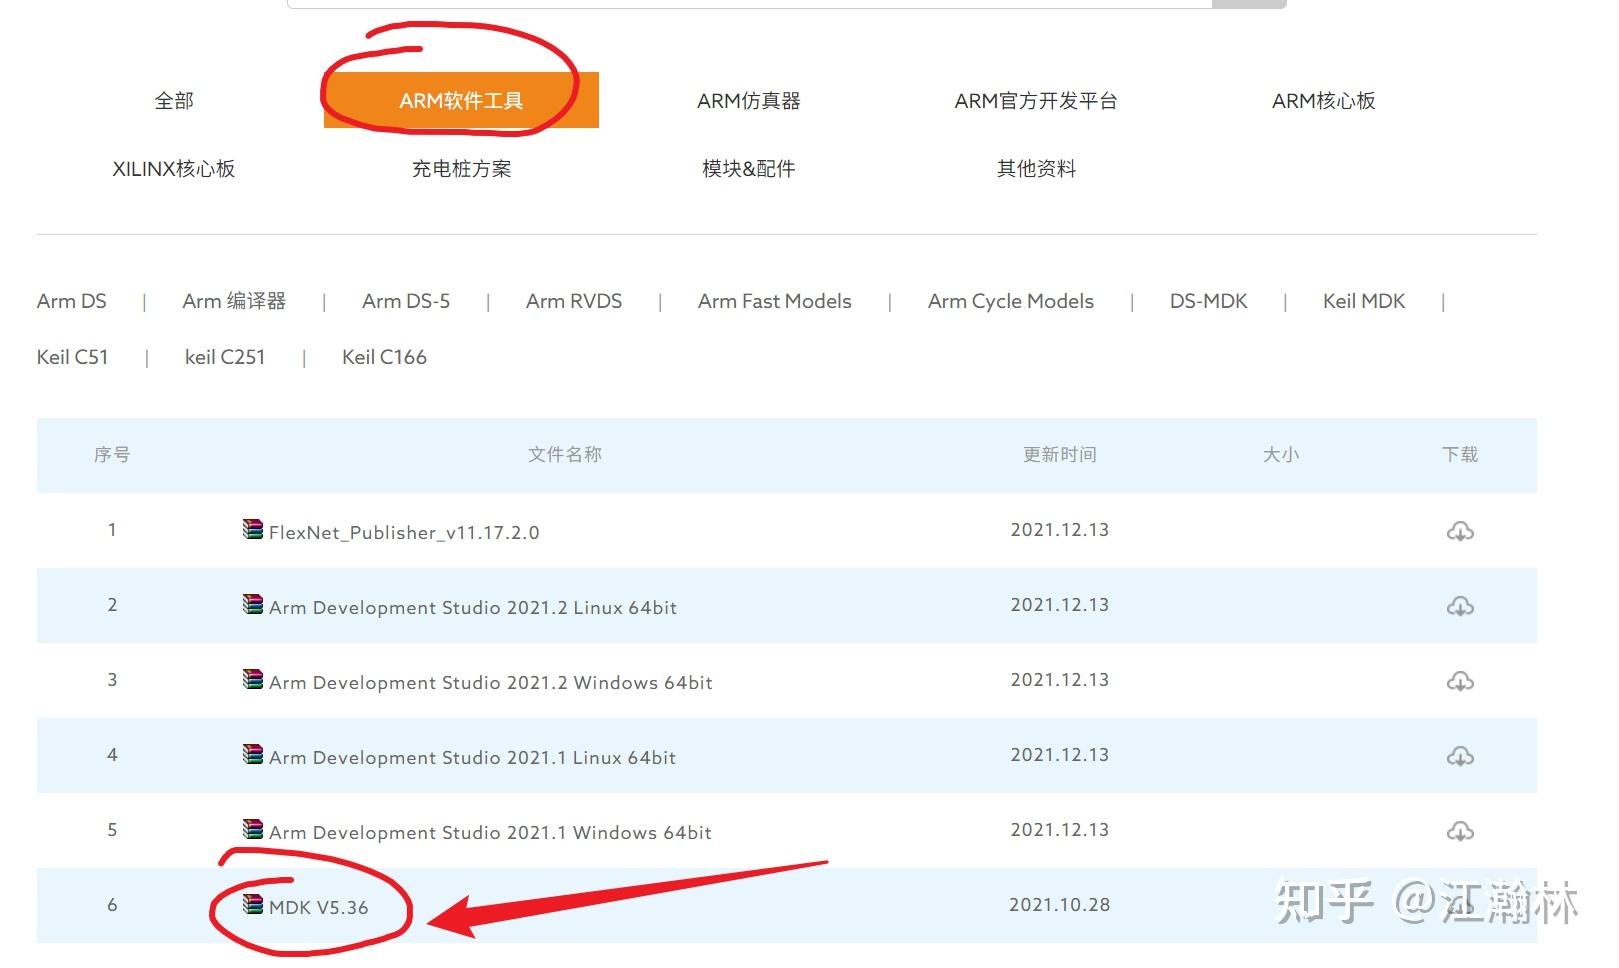Click download icon for Arm Development Studio 2021.1 Linux

pos(1460,756)
